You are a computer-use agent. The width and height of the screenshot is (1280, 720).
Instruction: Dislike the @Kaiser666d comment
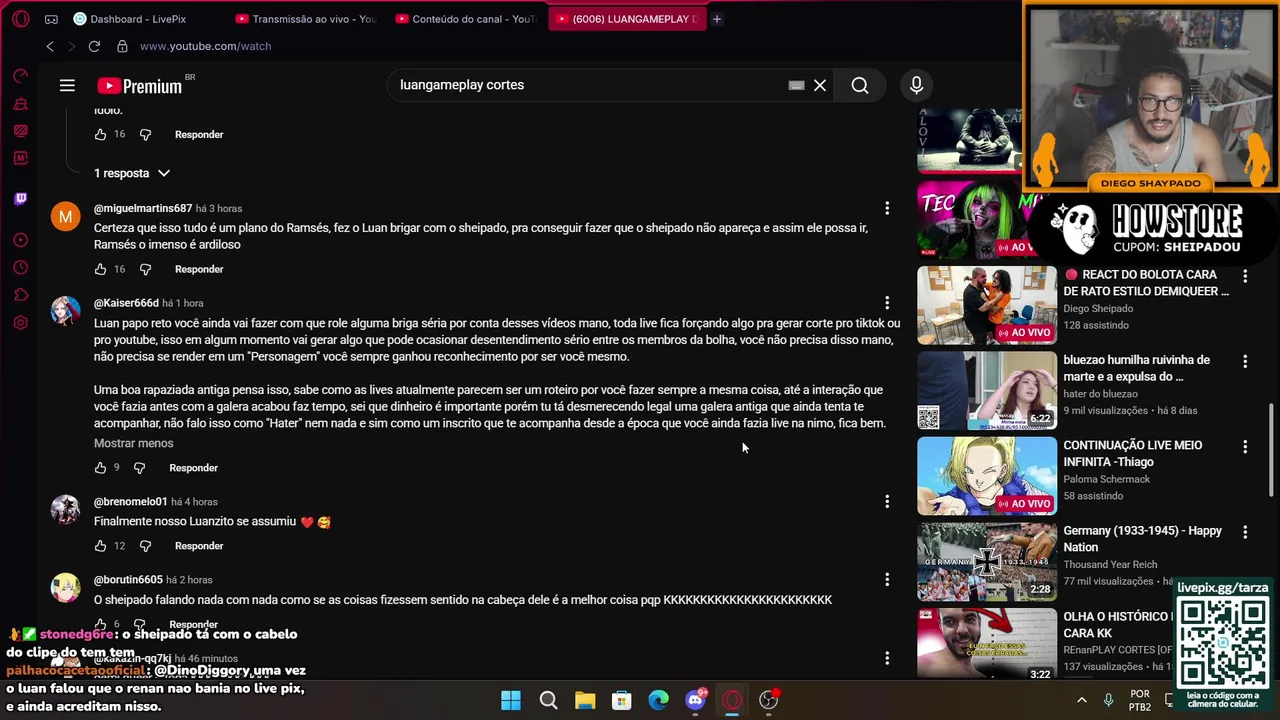point(139,468)
